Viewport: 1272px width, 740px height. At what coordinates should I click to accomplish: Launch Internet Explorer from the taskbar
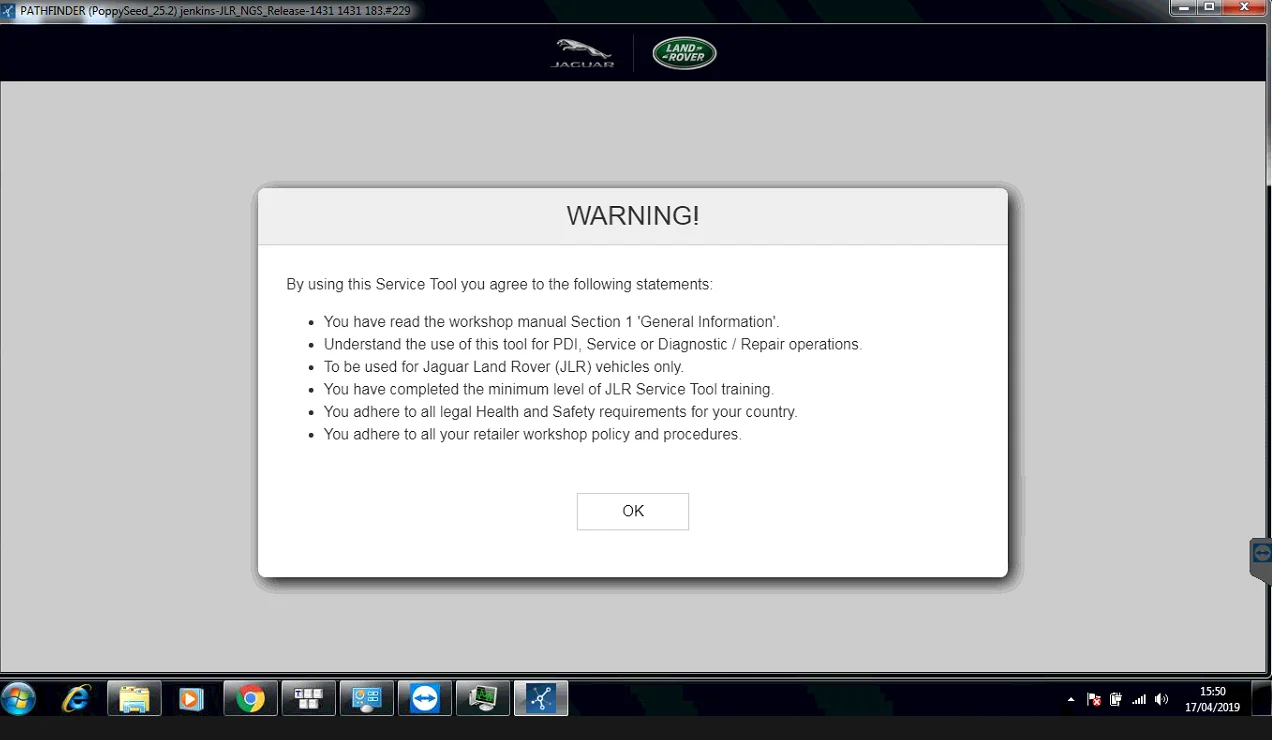tap(76, 698)
